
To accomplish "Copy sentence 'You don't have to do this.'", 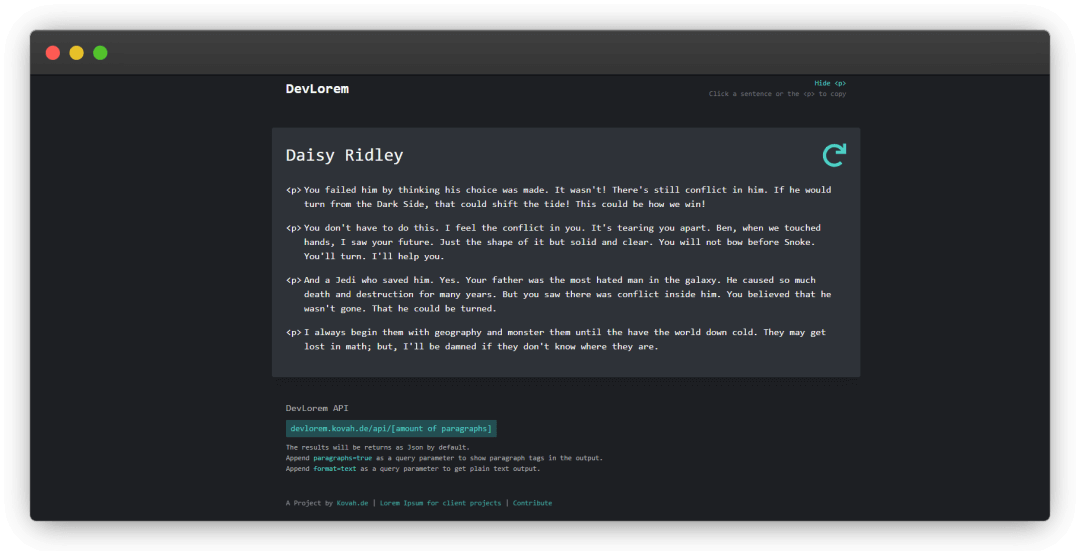I will pyautogui.click(x=371, y=228).
